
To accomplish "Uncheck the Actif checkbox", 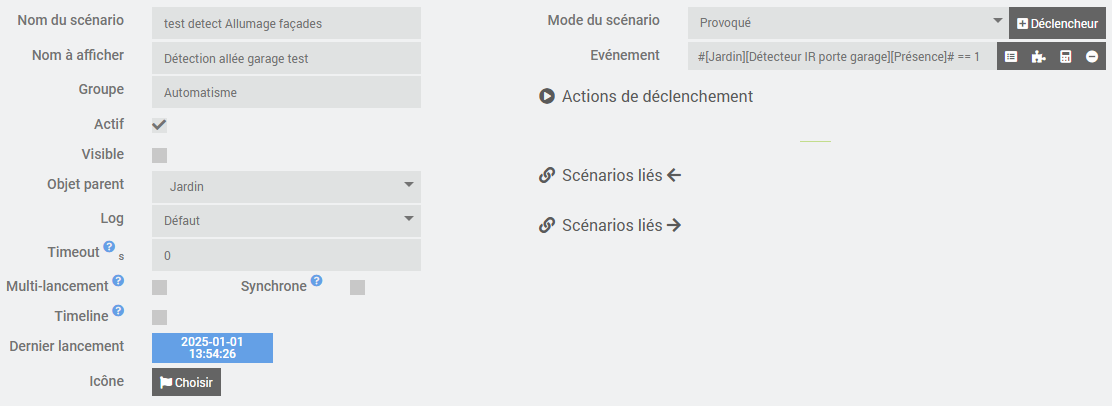I will 159,125.
